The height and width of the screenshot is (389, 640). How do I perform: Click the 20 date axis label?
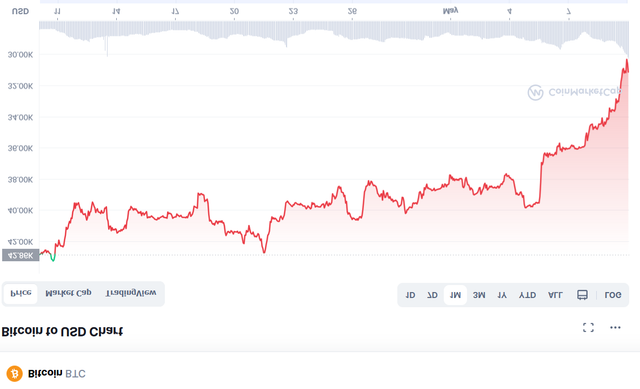tap(234, 11)
